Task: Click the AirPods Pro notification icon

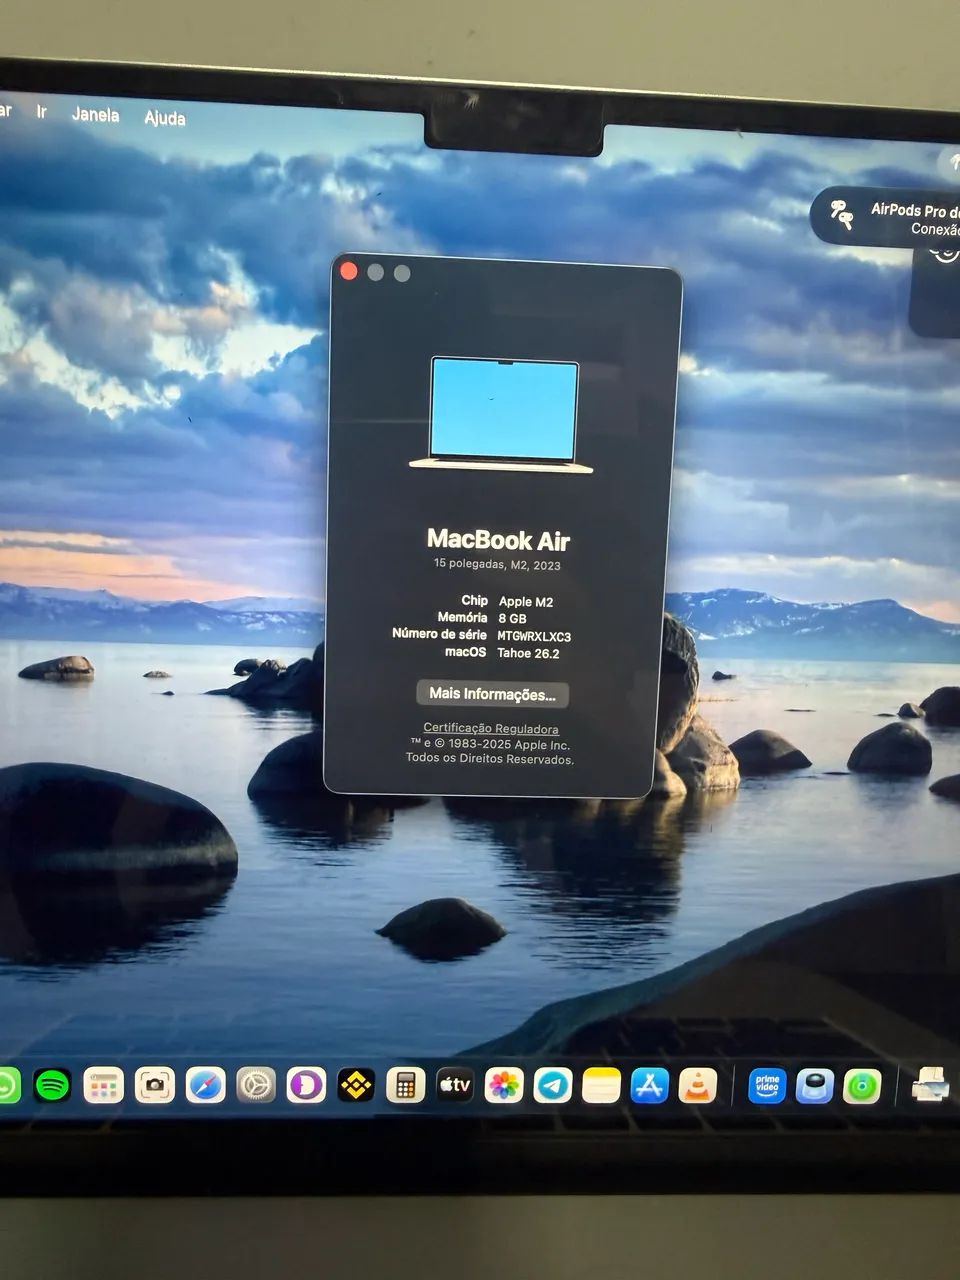Action: [842, 214]
